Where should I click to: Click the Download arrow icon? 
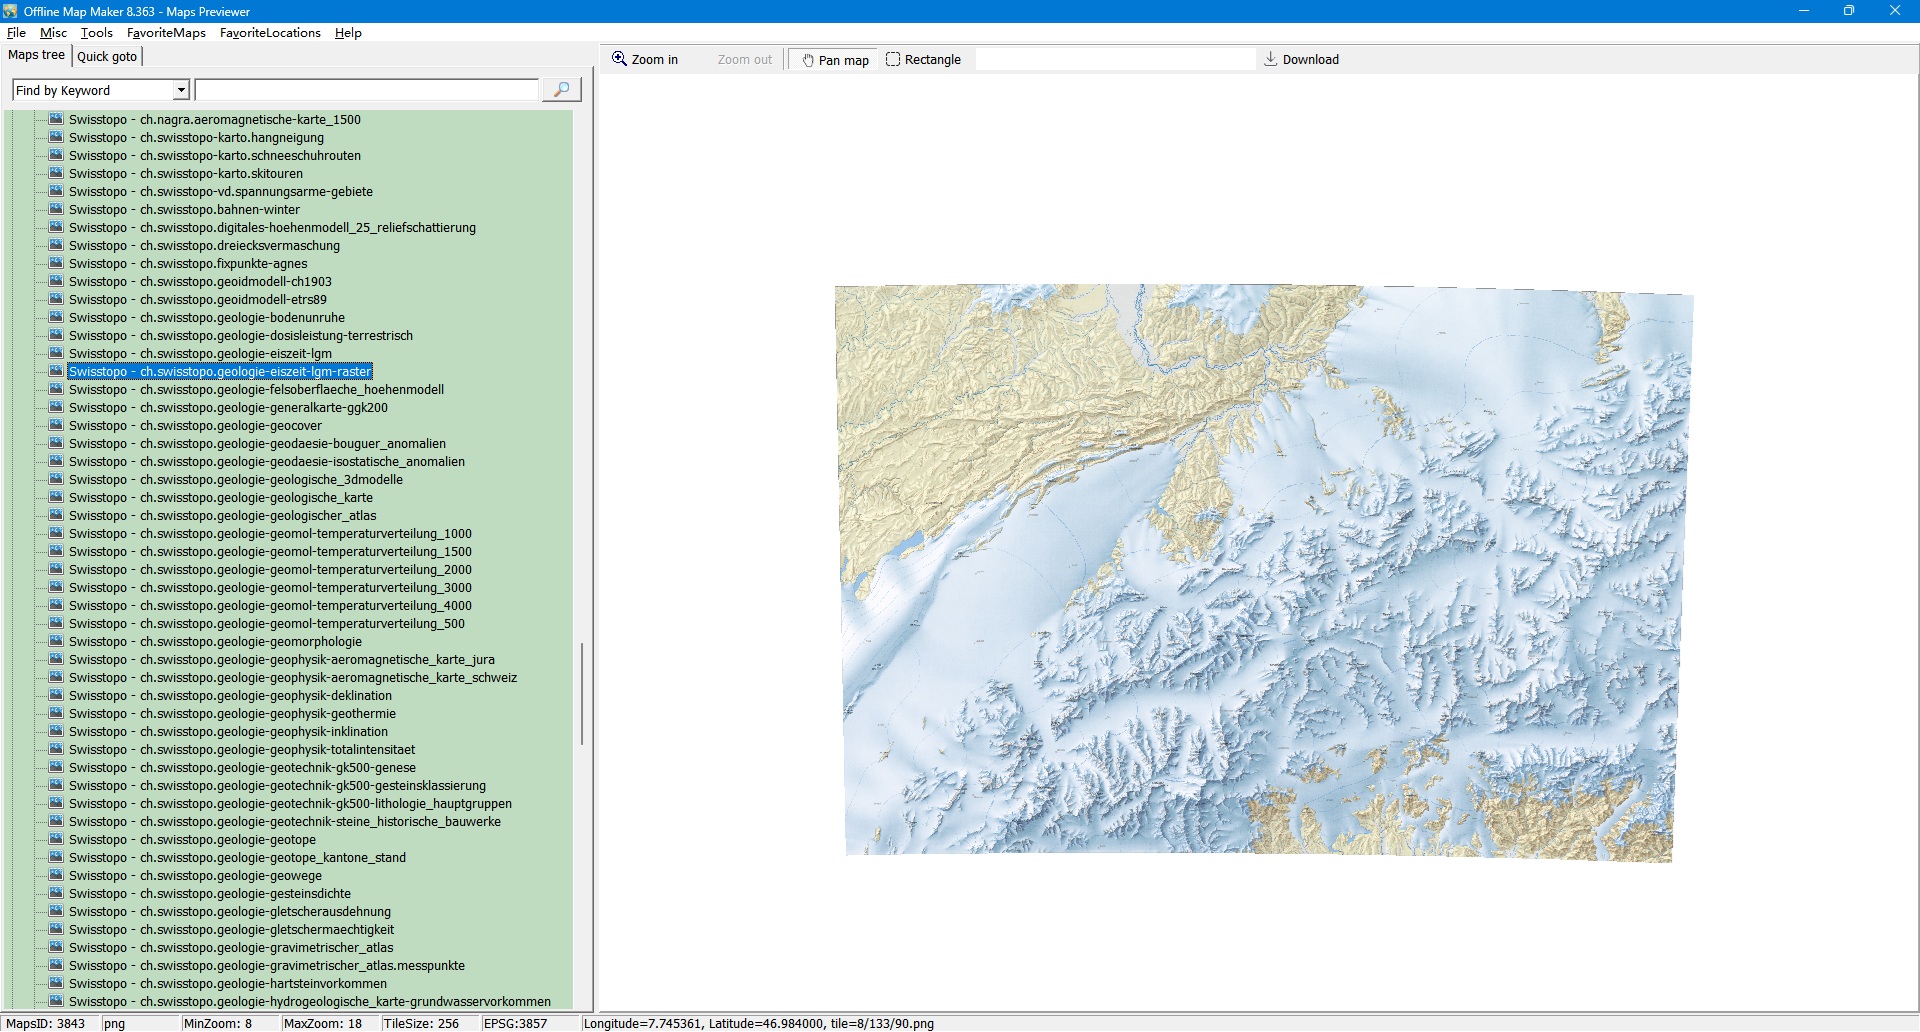tap(1271, 59)
